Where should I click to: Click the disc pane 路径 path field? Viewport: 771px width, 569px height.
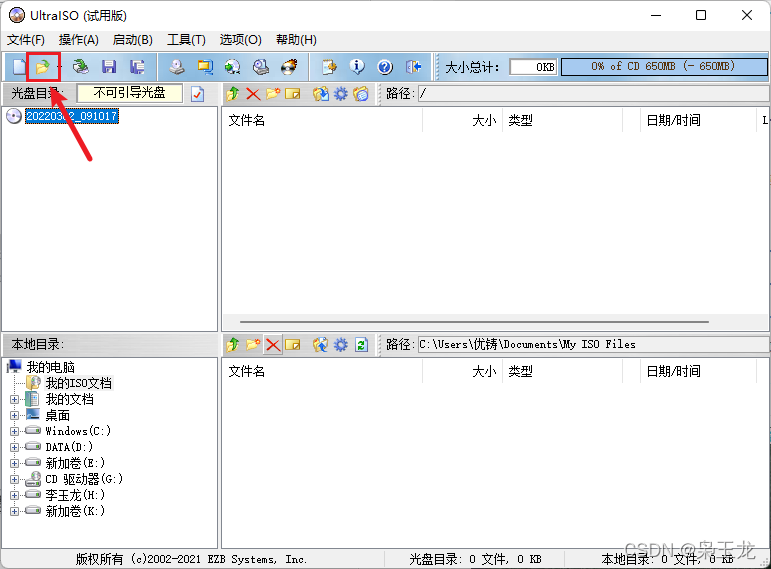593,93
